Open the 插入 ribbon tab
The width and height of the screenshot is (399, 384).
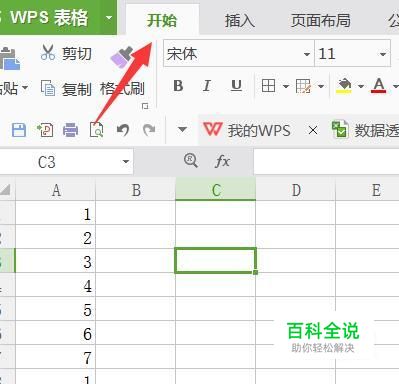point(240,20)
